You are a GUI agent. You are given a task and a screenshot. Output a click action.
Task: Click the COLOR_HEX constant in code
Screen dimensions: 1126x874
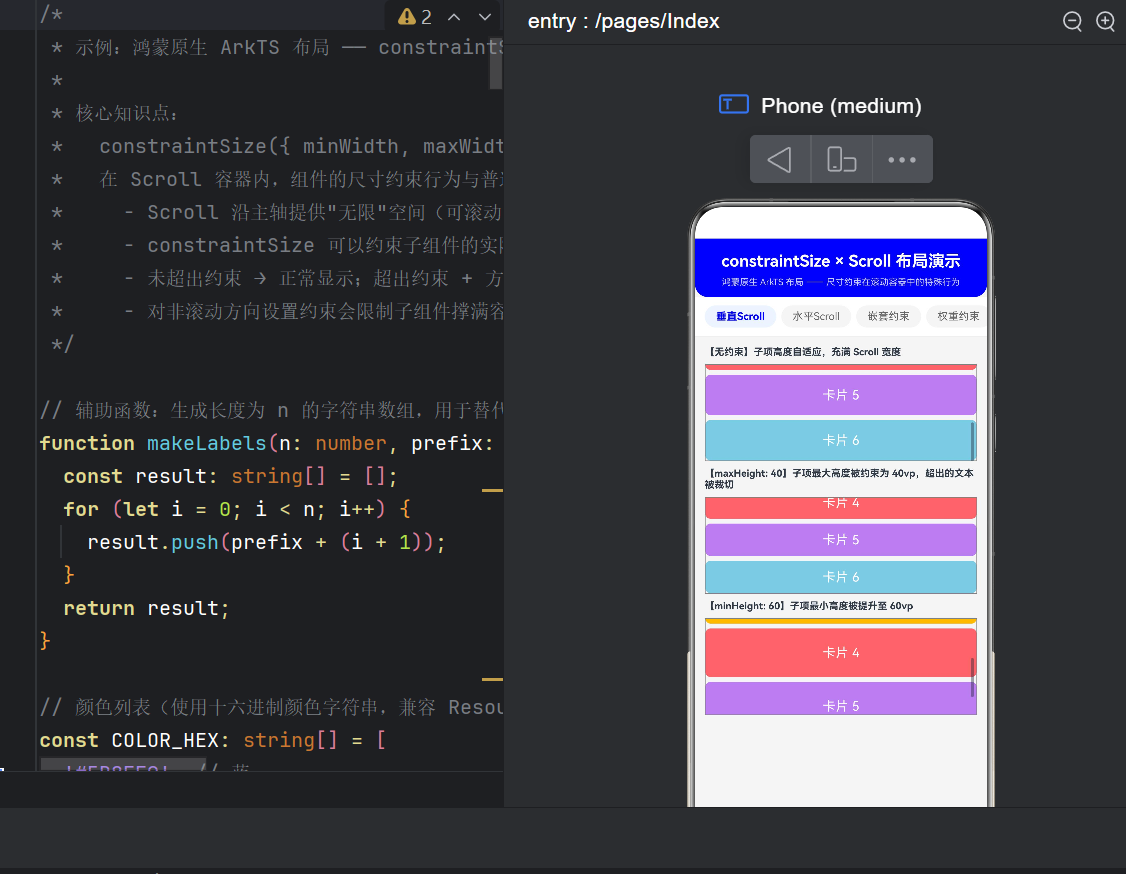pos(165,740)
